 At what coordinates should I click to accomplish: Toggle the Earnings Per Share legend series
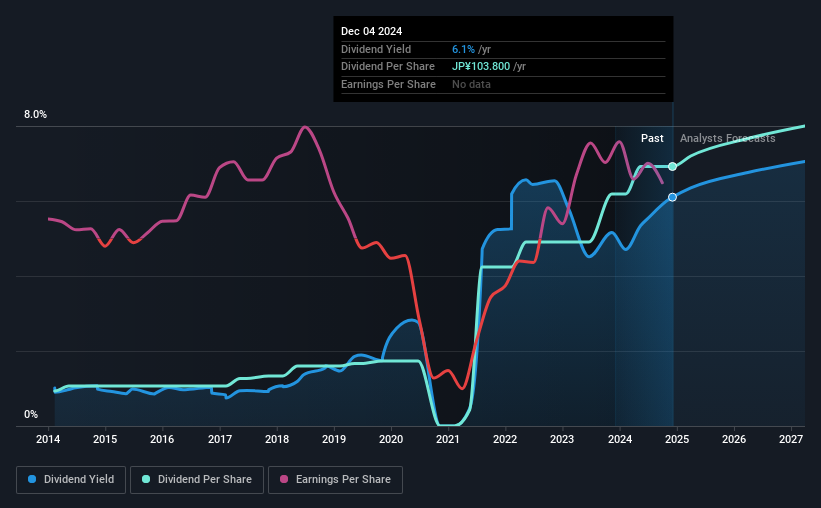coord(335,480)
